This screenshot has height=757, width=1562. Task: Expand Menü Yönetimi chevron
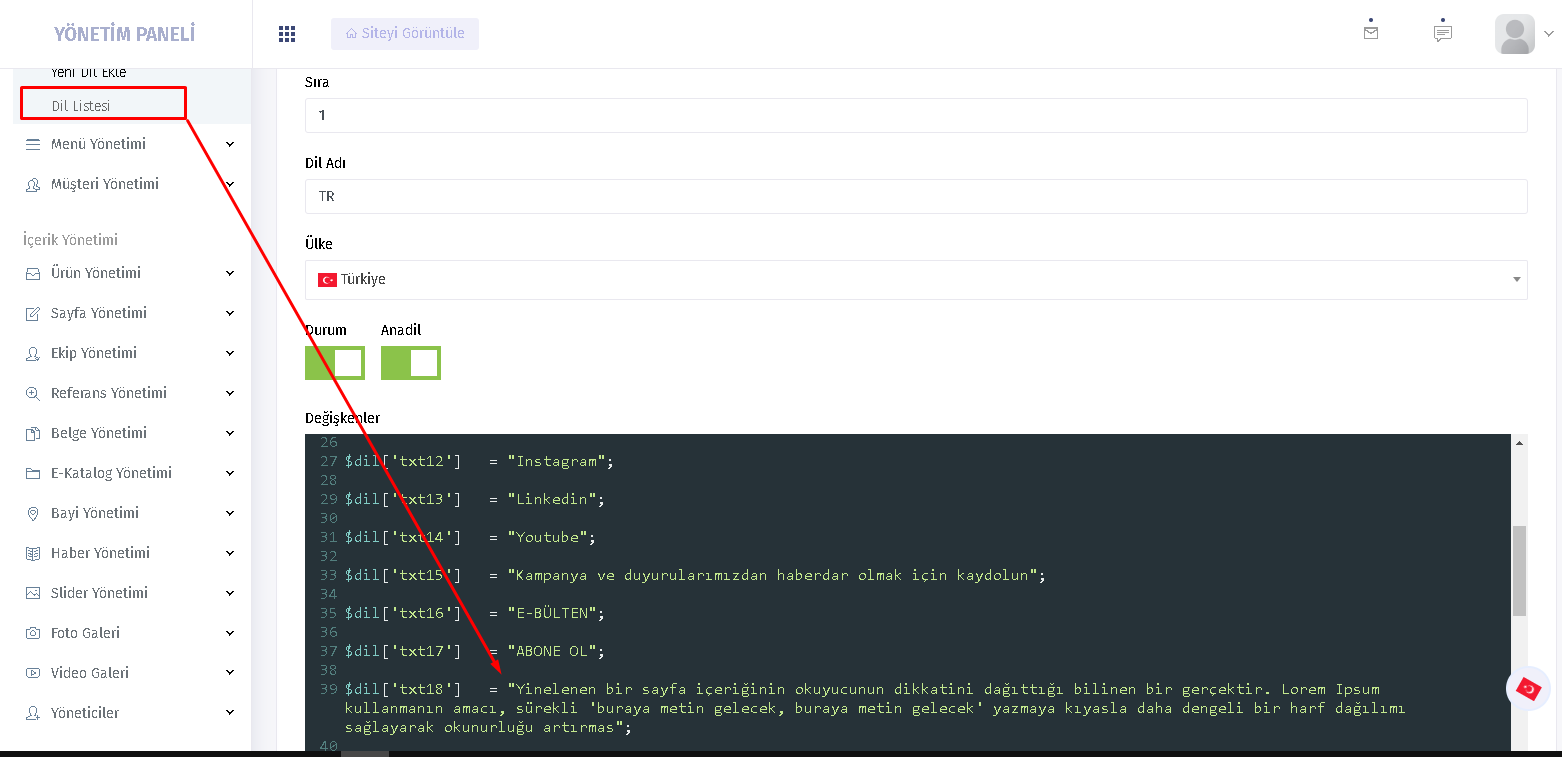[230, 144]
